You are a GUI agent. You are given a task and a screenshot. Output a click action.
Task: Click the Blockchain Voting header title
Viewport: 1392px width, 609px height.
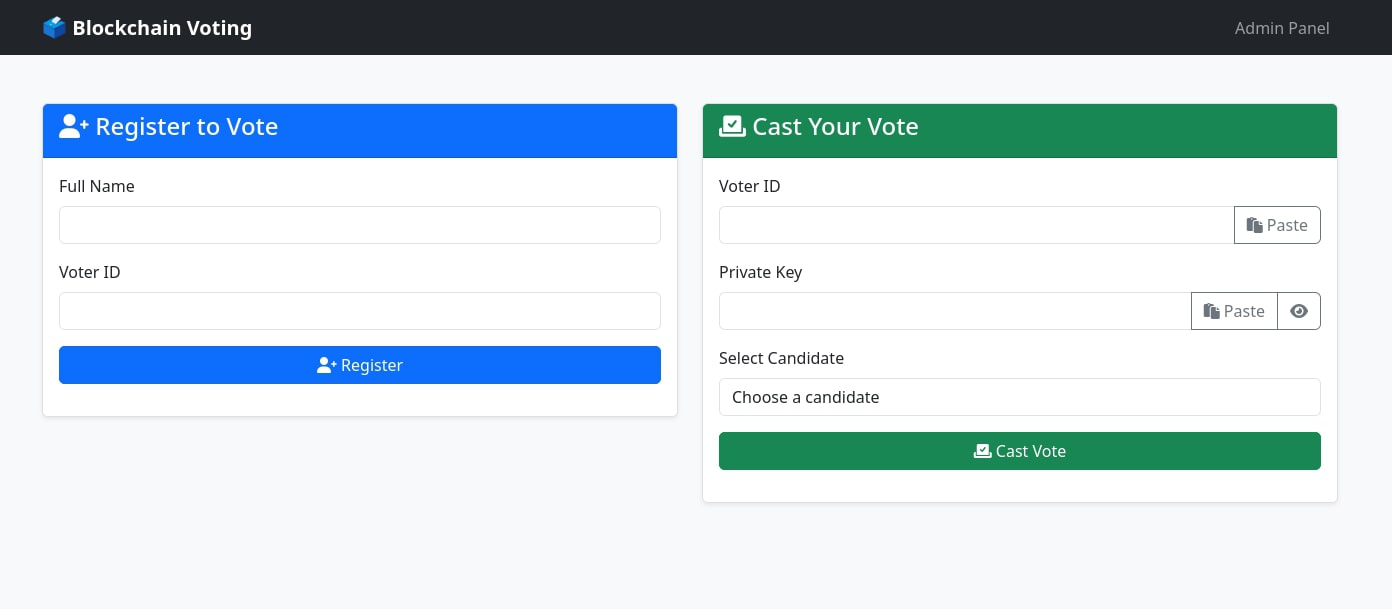coord(162,27)
